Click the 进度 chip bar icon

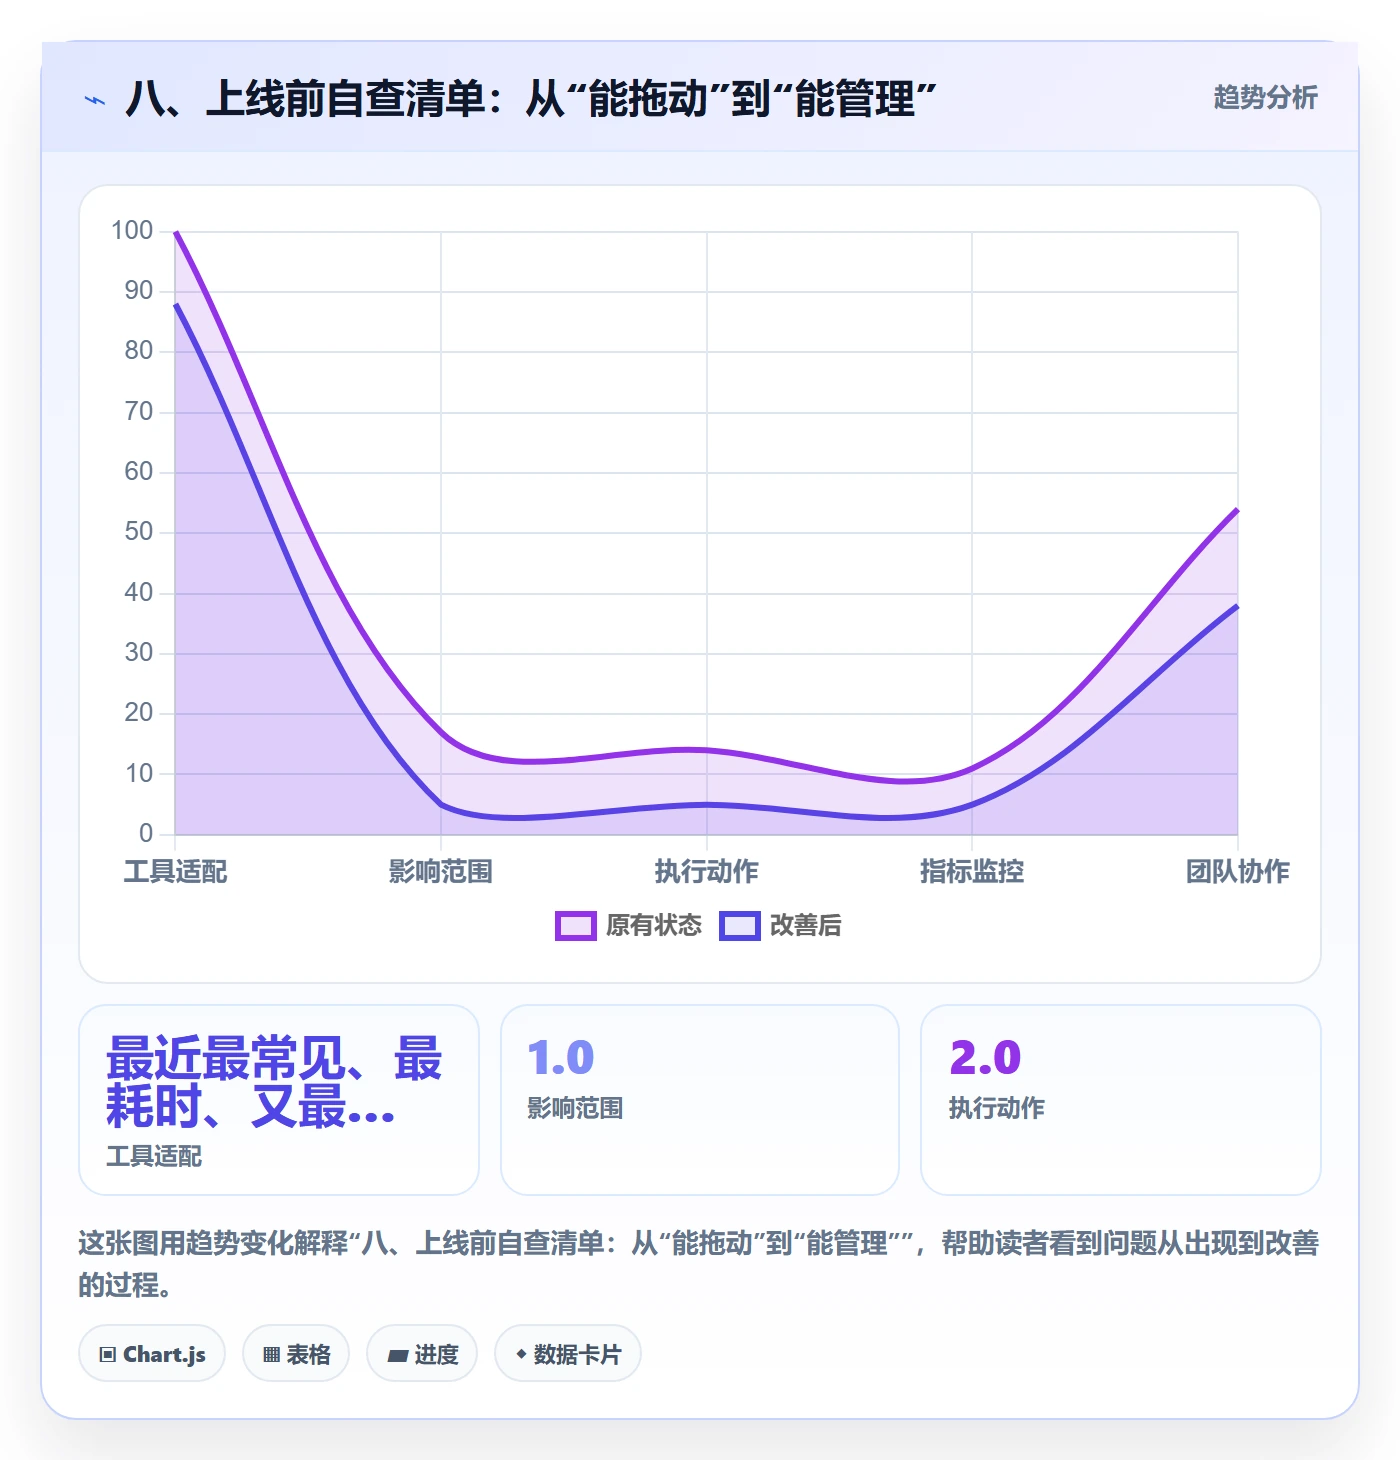click(x=398, y=1356)
